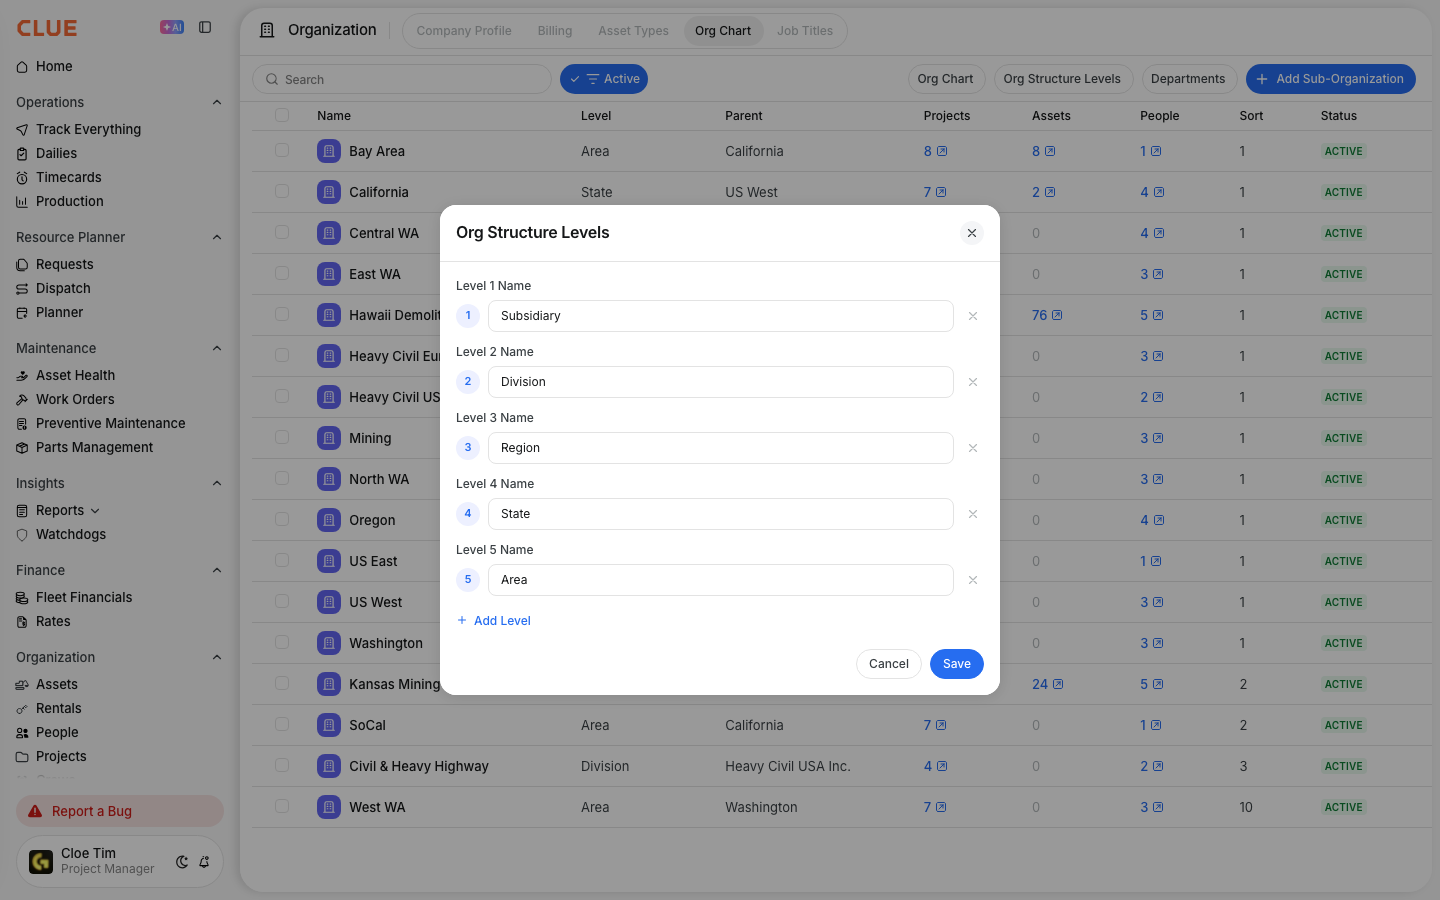
Task: Add Level link in dialog
Action: (x=494, y=621)
